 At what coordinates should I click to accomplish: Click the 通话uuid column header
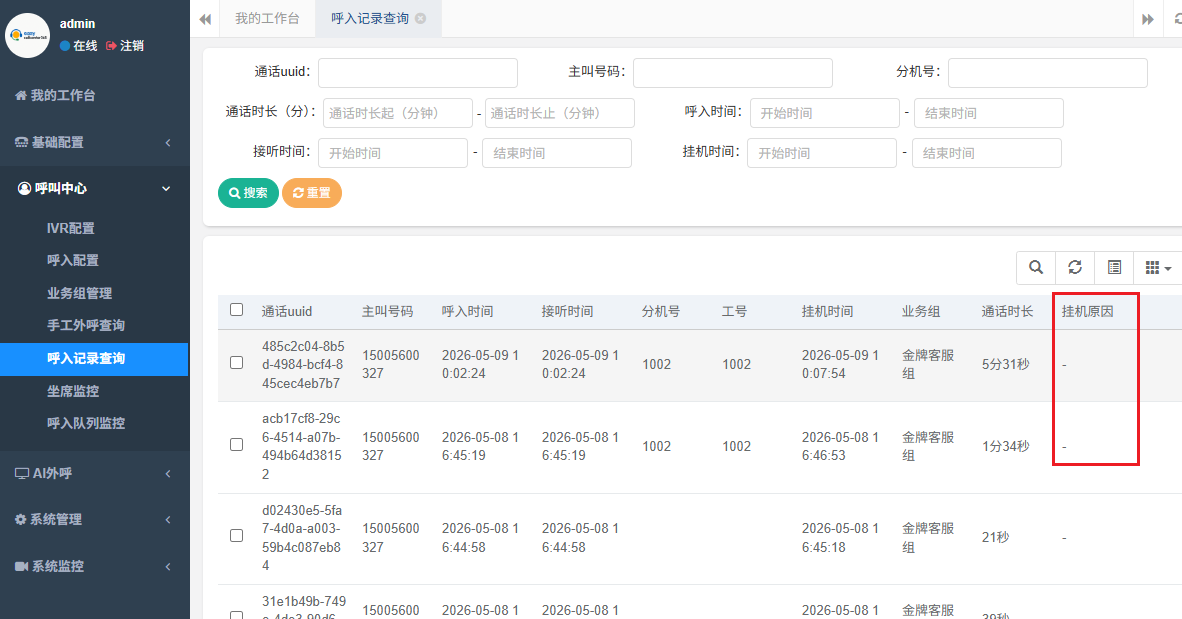tap(287, 311)
